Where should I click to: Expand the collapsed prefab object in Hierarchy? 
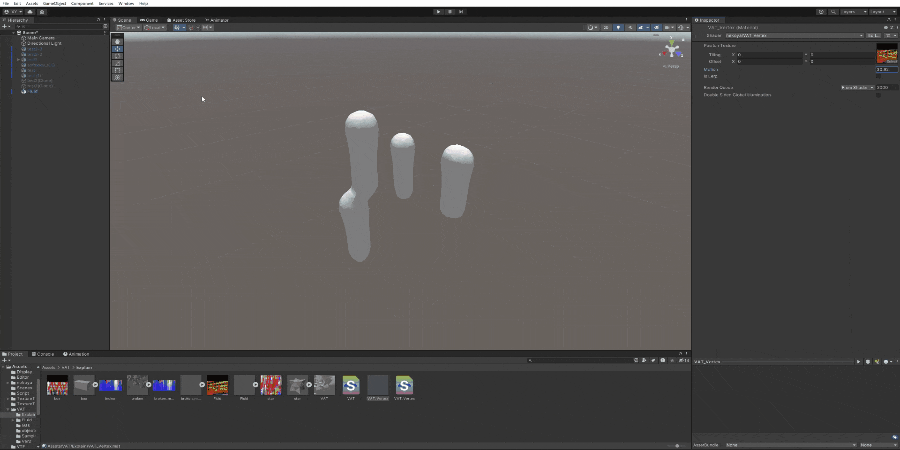18,60
